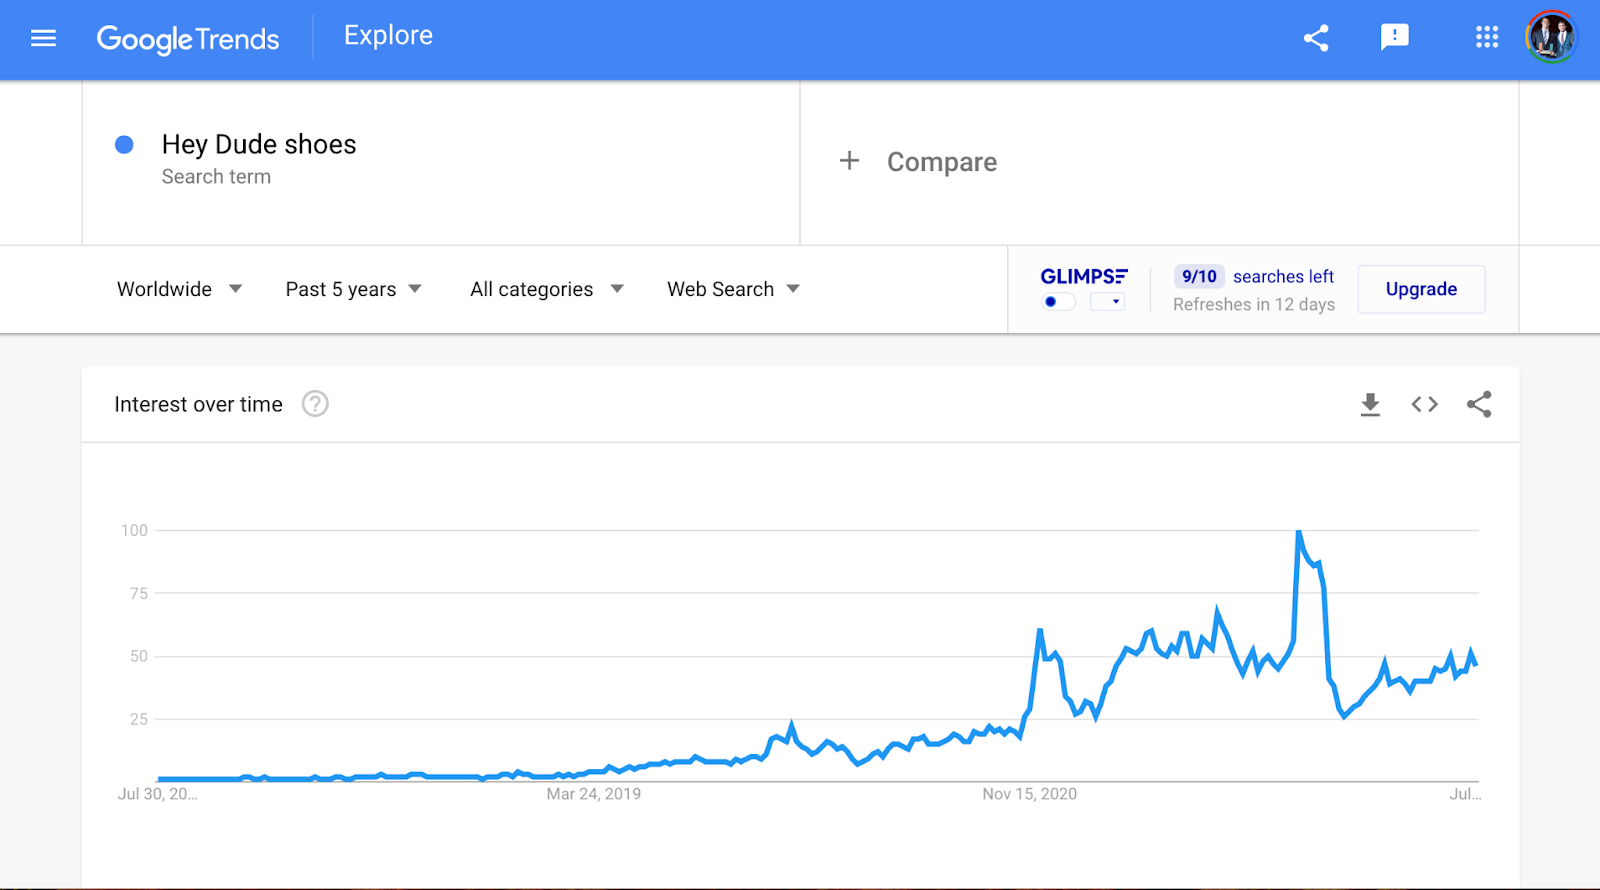
Task: Open the Worldwide region dropdown
Action: [x=179, y=289]
